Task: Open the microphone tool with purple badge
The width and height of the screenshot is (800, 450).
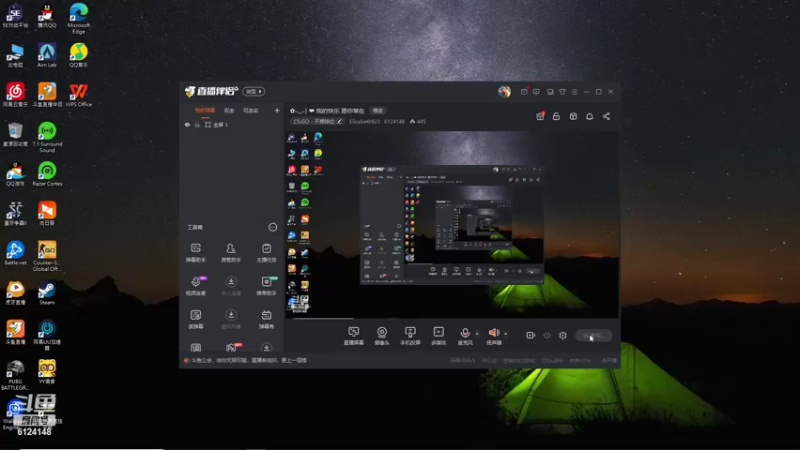Action: [x=196, y=286]
